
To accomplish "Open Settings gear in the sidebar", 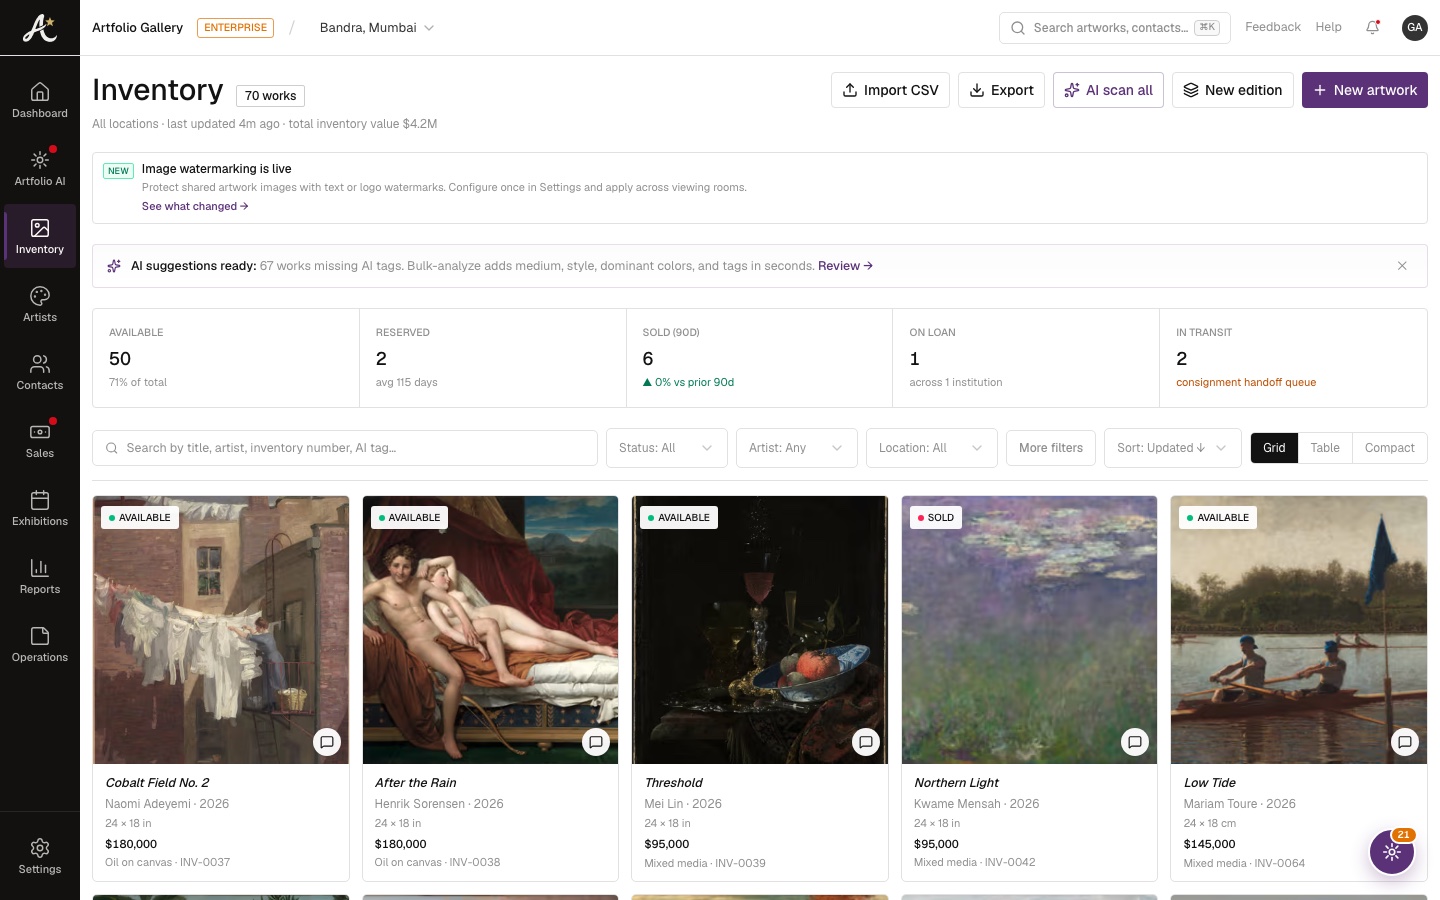I will [40, 856].
